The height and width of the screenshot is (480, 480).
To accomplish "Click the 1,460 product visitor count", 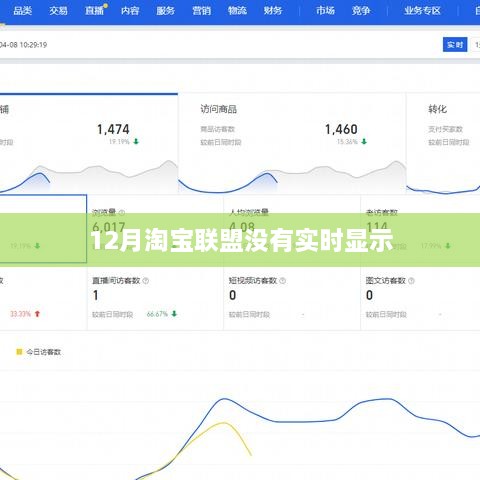I will pos(341,129).
